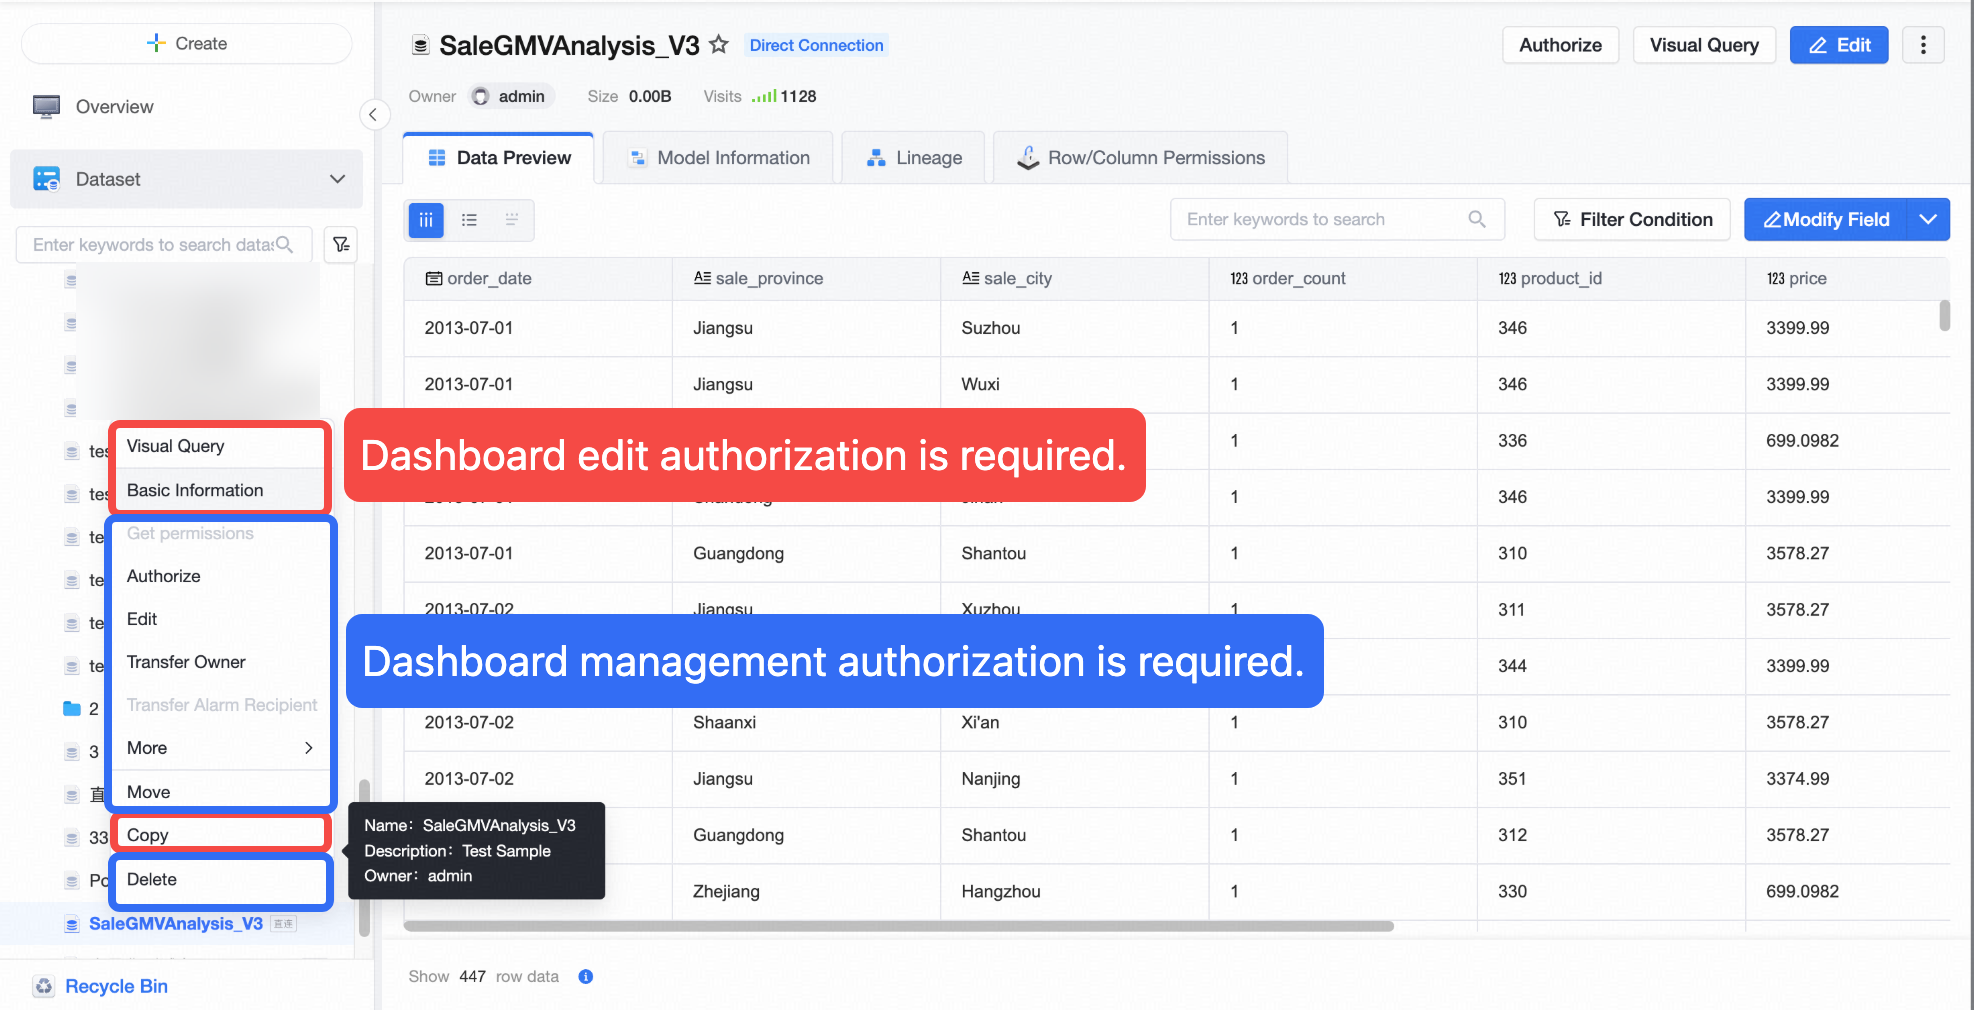Click the Overview monitor icon
Viewport: 1974px width, 1010px height.
46,107
